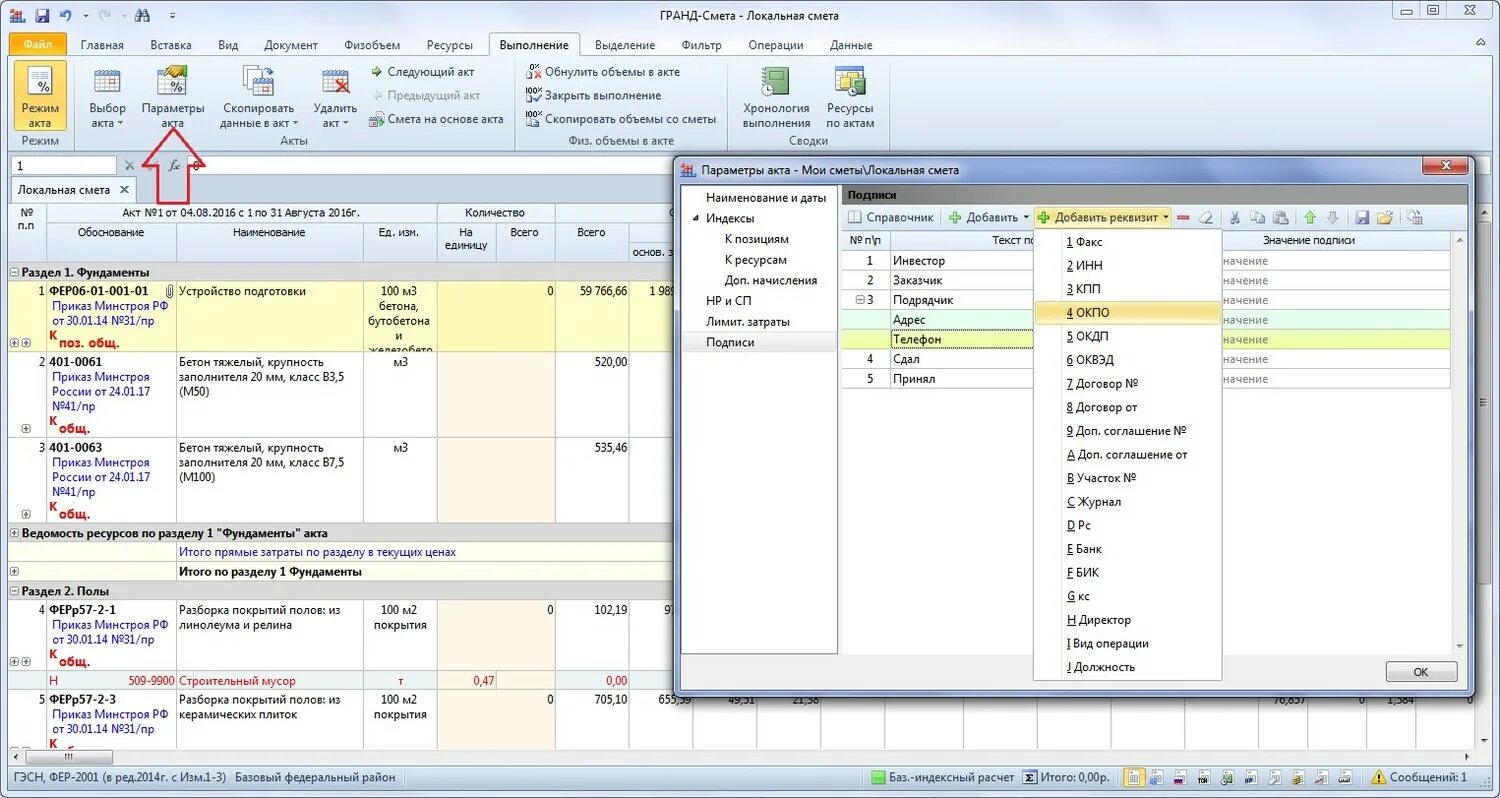Switch to the Главная ribbon tab
Image resolution: width=1500 pixels, height=798 pixels.
pyautogui.click(x=102, y=45)
